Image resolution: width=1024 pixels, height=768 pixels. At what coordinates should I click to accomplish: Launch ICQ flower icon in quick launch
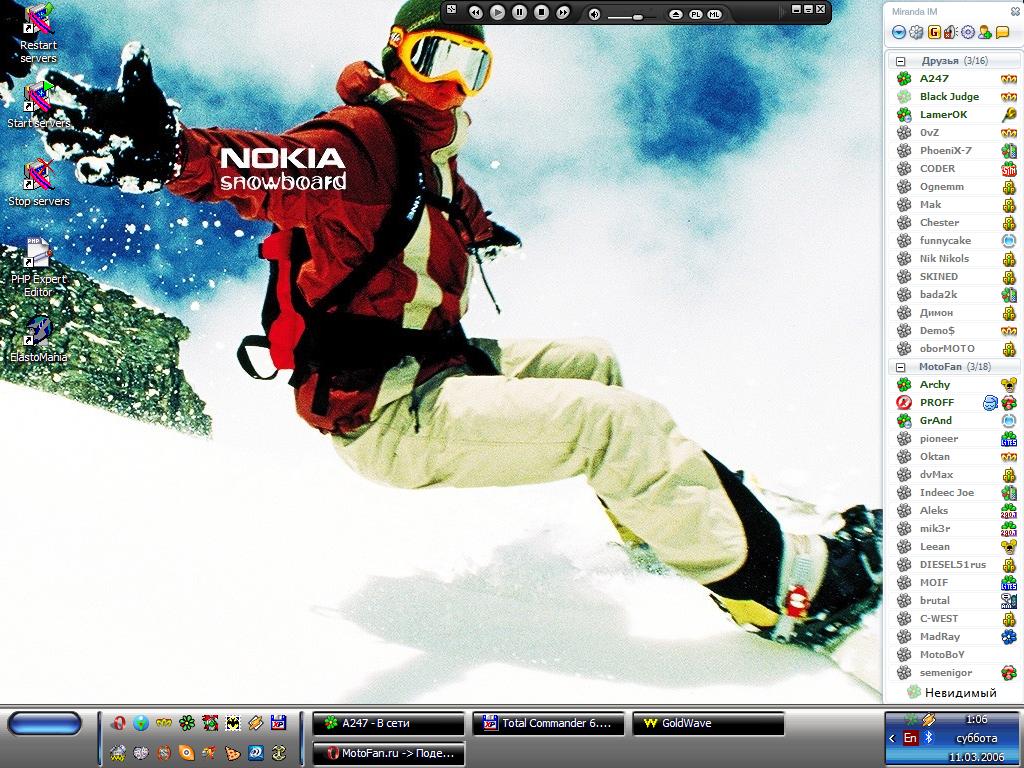point(187,723)
